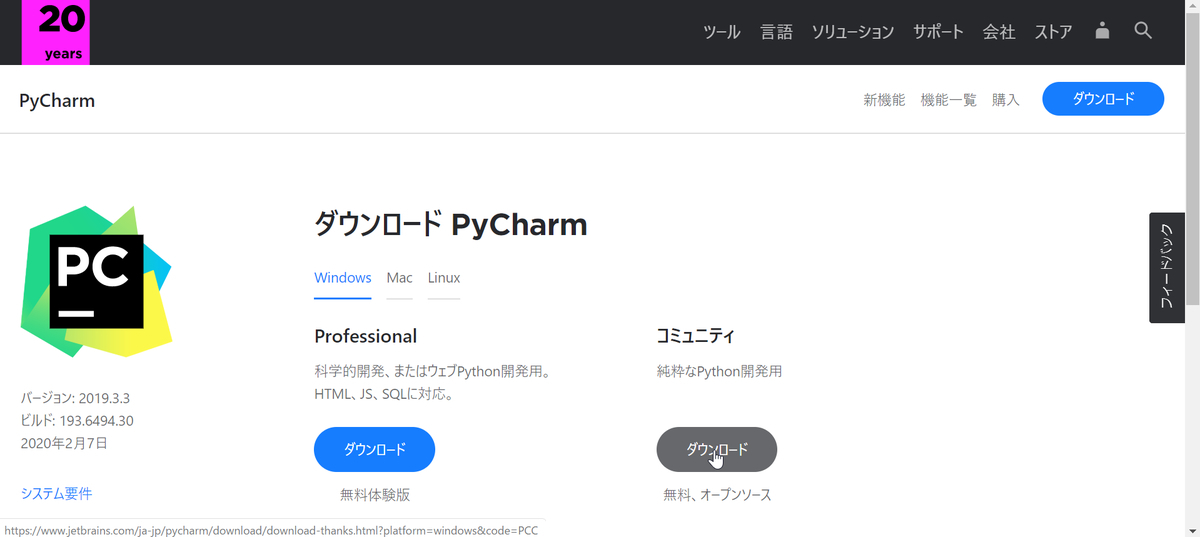Image resolution: width=1200 pixels, height=537 pixels.
Task: Click the 無料、オープンソース label
Action: click(717, 494)
